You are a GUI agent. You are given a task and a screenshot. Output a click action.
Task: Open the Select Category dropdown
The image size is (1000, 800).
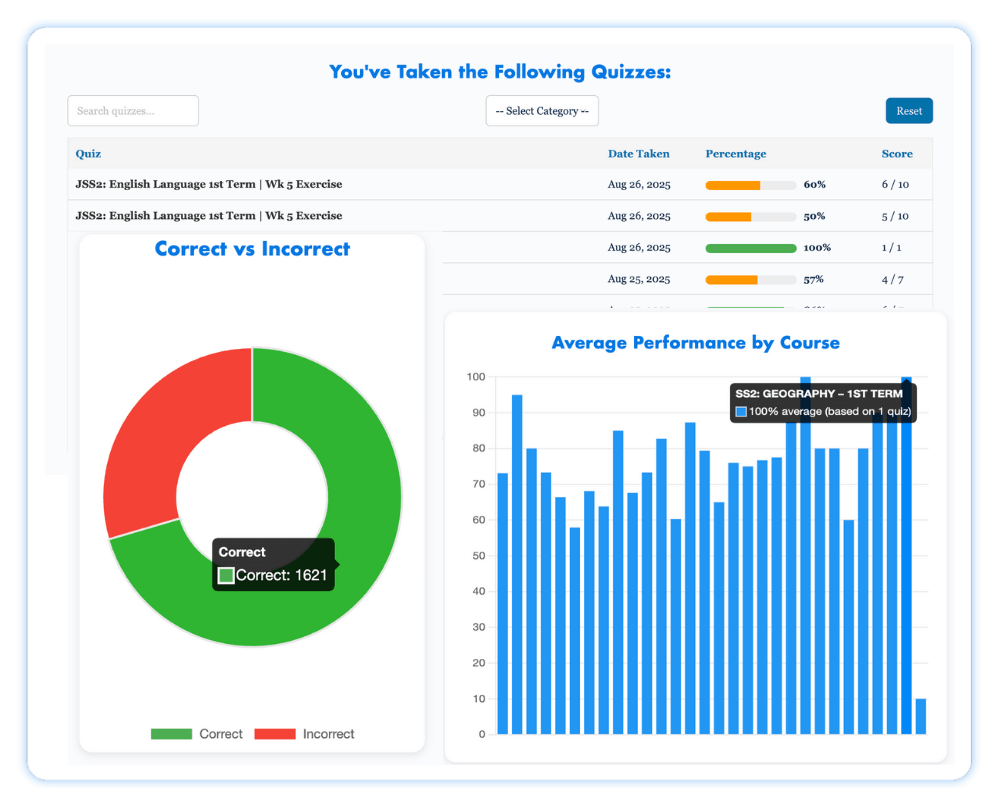coord(542,111)
